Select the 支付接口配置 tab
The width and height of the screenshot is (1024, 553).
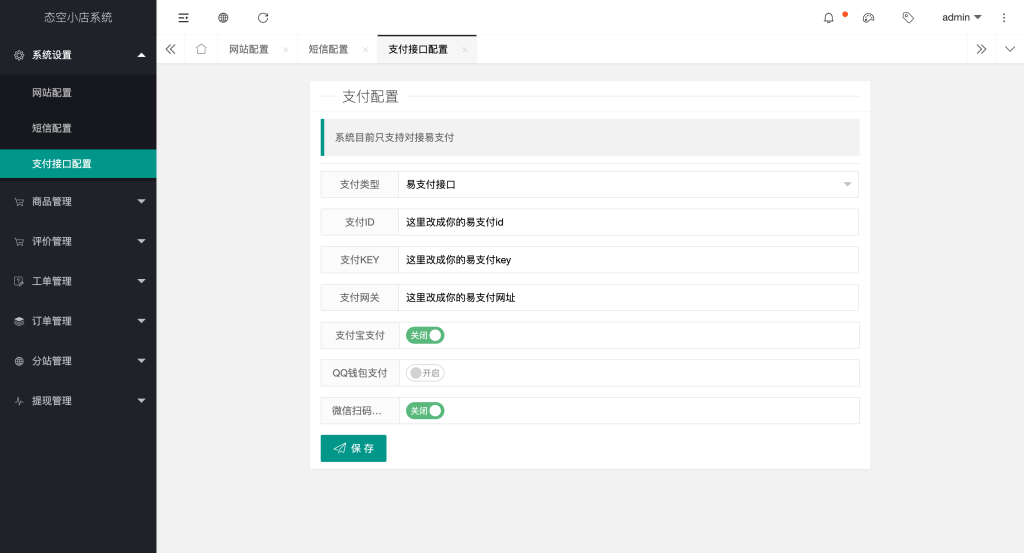click(418, 50)
